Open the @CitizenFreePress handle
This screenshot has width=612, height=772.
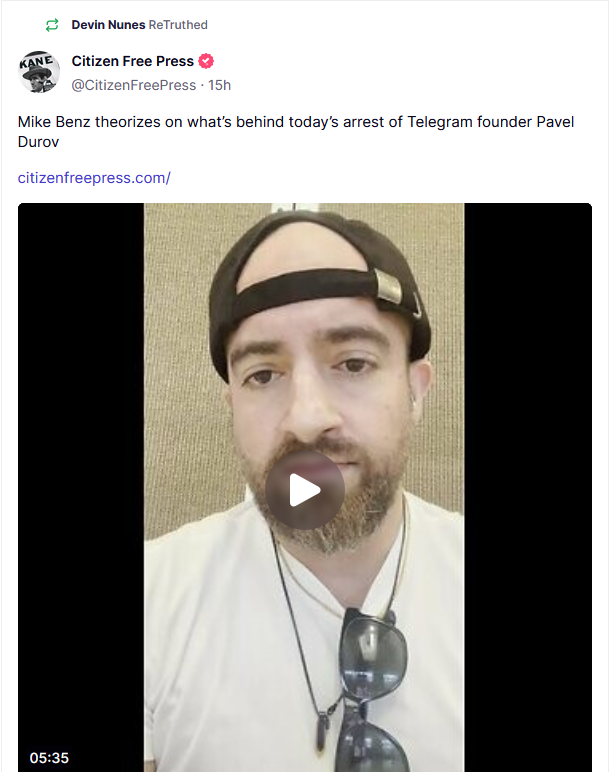coord(134,85)
